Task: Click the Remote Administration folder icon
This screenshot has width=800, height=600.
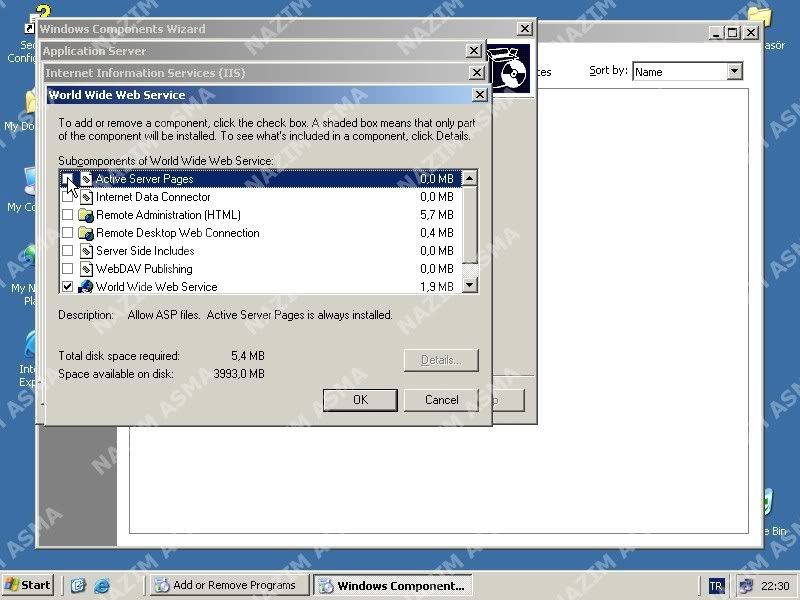Action: (x=86, y=215)
